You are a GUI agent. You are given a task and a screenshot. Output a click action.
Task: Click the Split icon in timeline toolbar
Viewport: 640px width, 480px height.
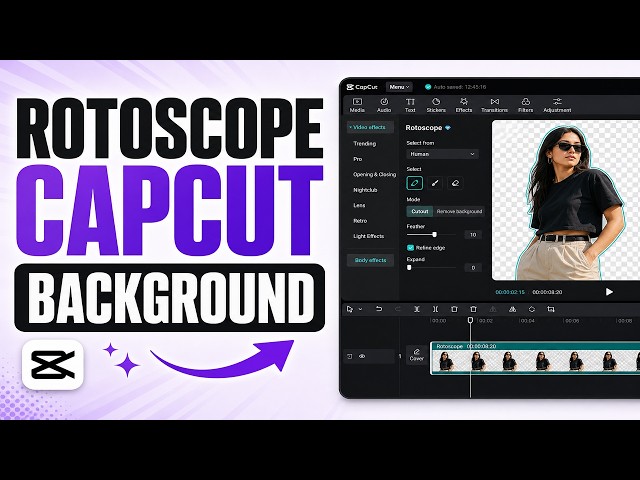[417, 309]
